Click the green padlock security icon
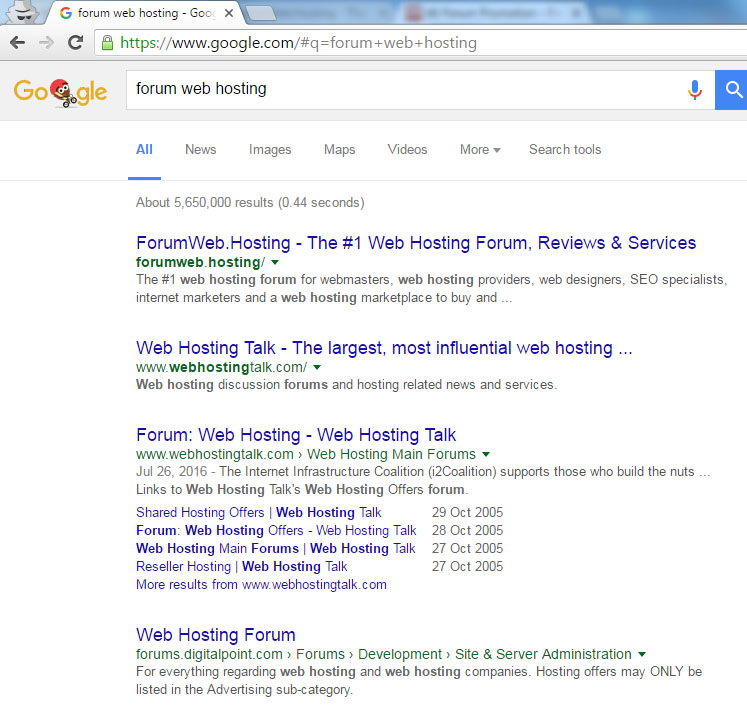 point(108,43)
